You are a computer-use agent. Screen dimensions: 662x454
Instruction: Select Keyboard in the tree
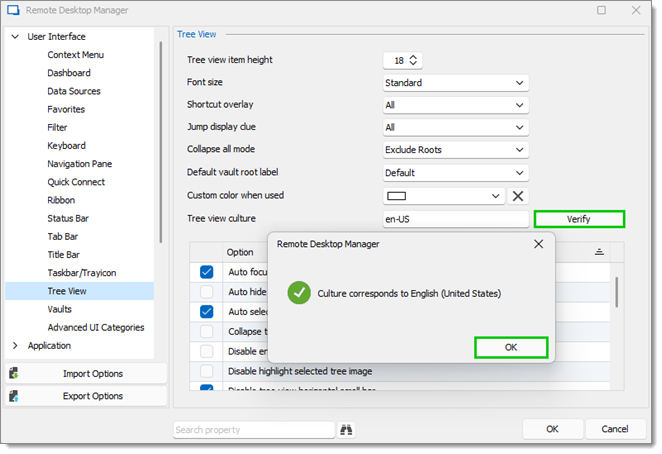(66, 146)
